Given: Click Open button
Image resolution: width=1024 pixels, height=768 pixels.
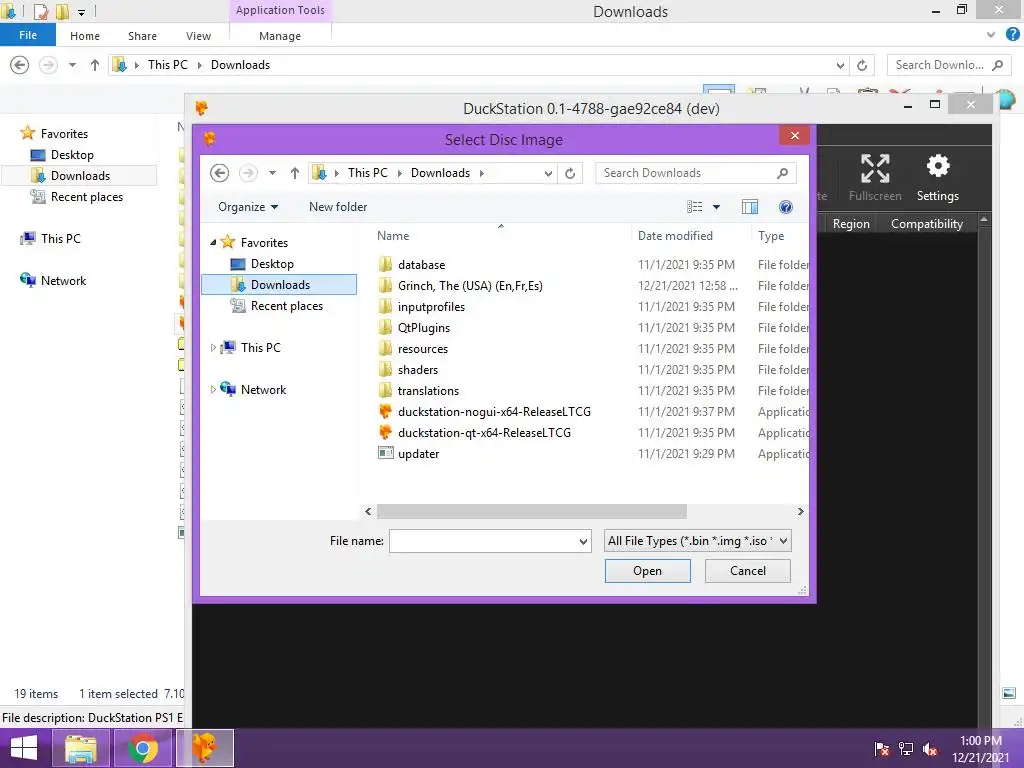Looking at the screenshot, I should click(647, 571).
